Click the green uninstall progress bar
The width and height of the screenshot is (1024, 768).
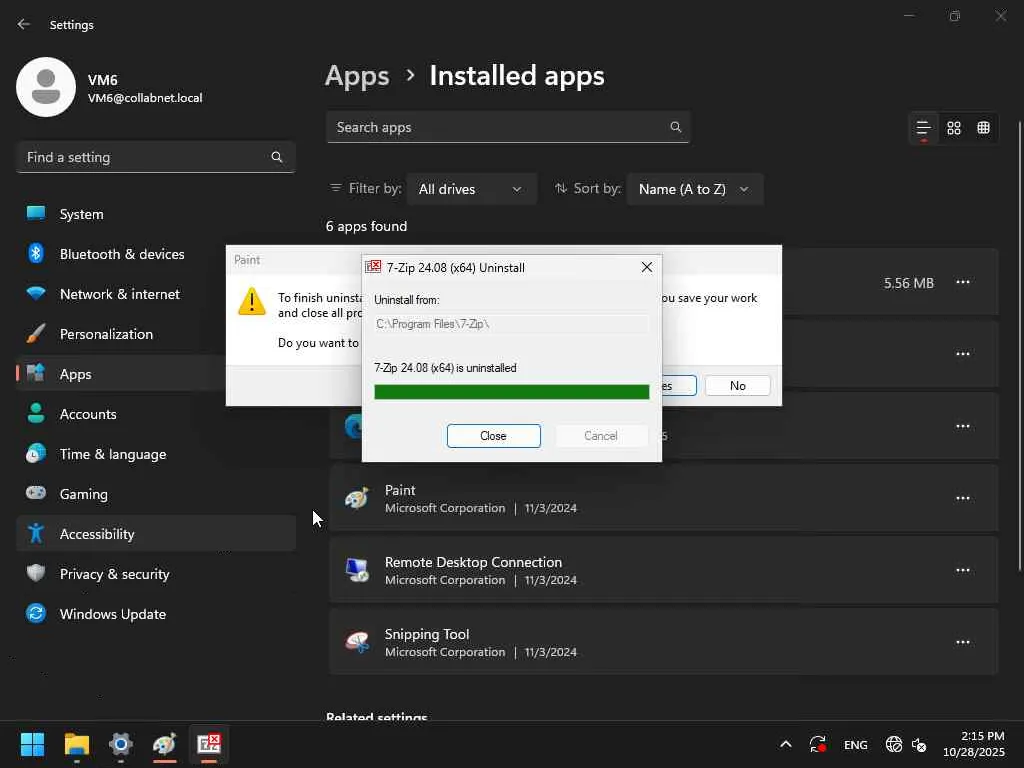(x=511, y=392)
